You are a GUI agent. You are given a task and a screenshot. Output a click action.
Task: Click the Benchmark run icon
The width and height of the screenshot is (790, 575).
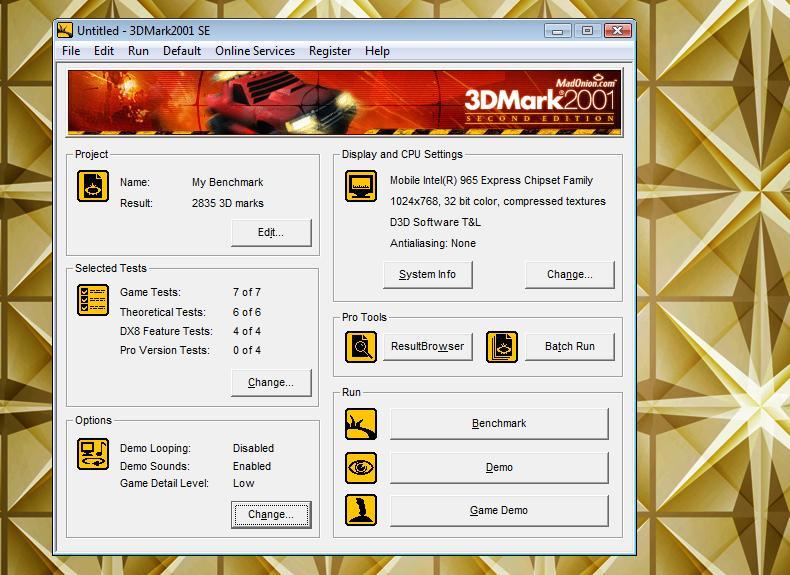[361, 424]
